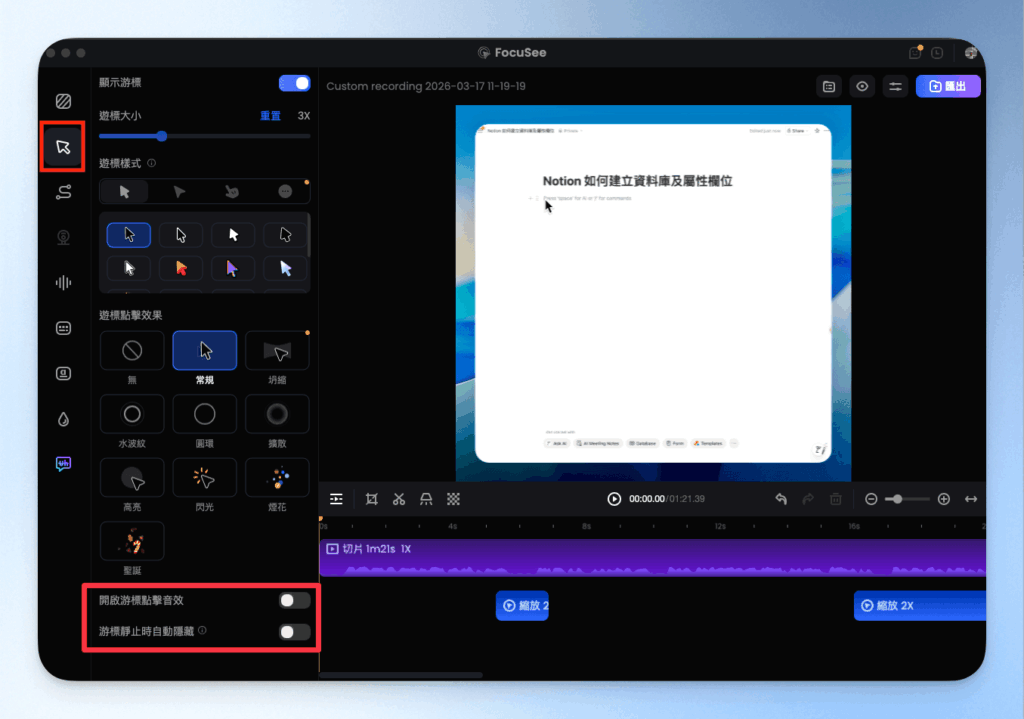Adjust the cursor size slider
This screenshot has width=1024, height=719.
coord(163,136)
